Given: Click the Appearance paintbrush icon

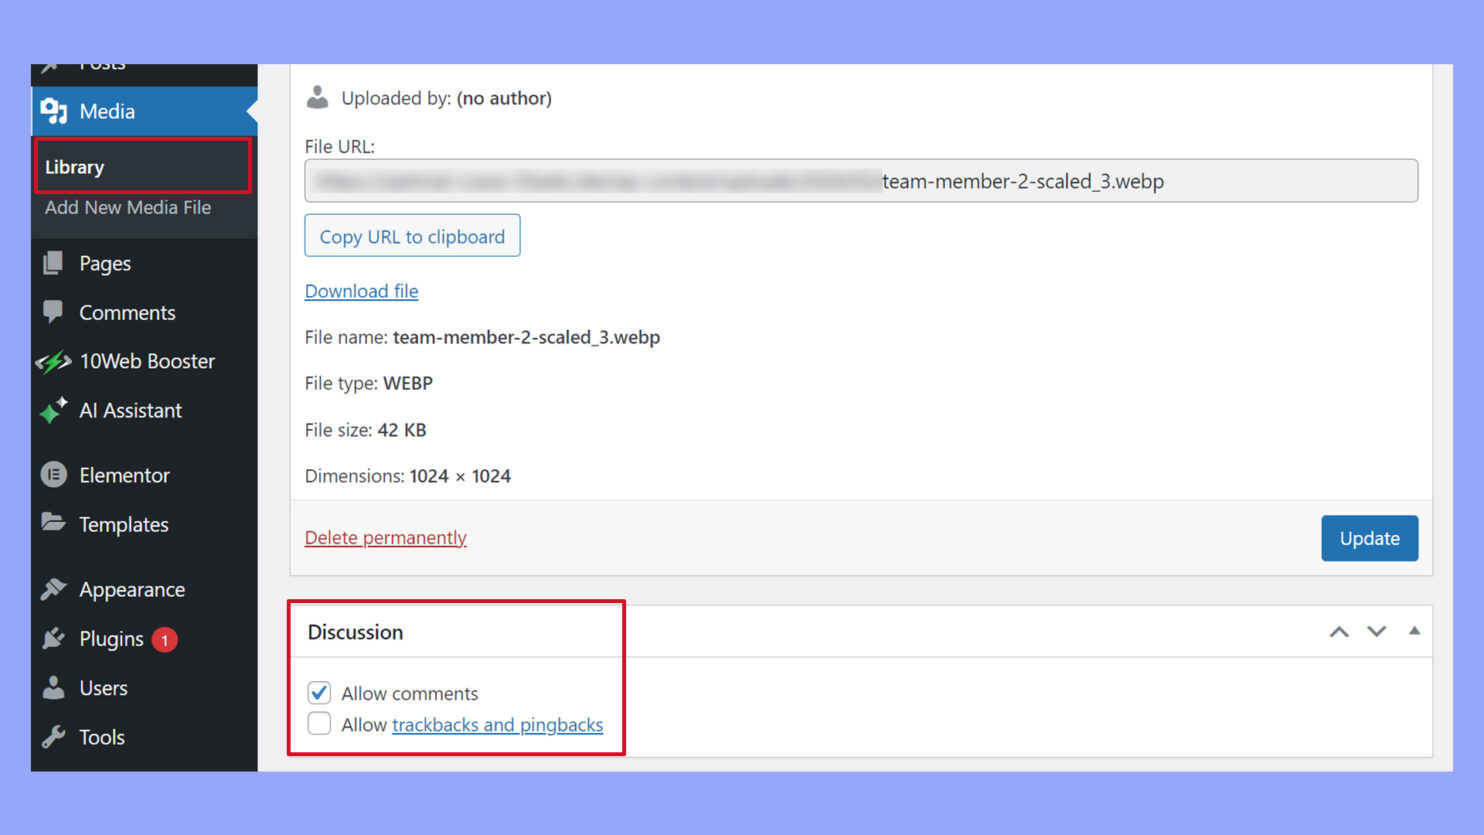Looking at the screenshot, I should click(55, 589).
